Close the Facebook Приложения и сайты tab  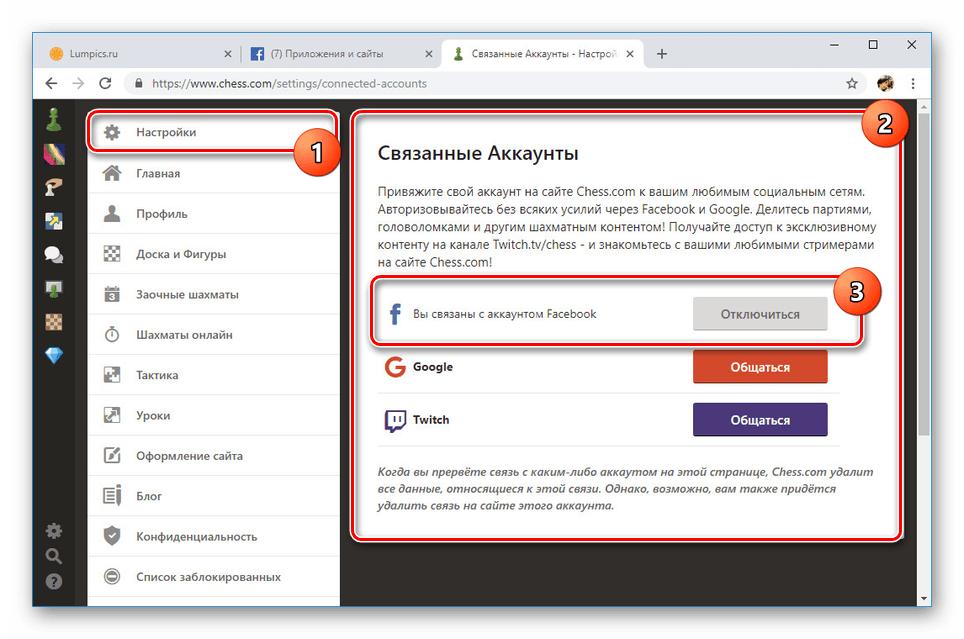point(429,54)
